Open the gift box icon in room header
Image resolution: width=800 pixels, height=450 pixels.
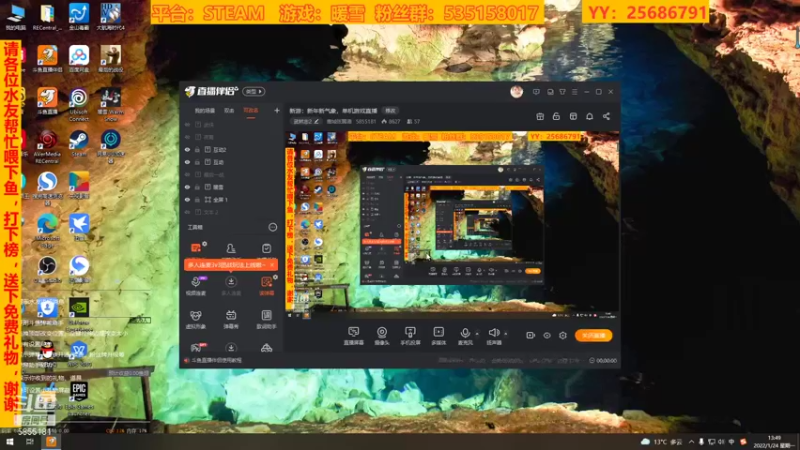[540, 116]
